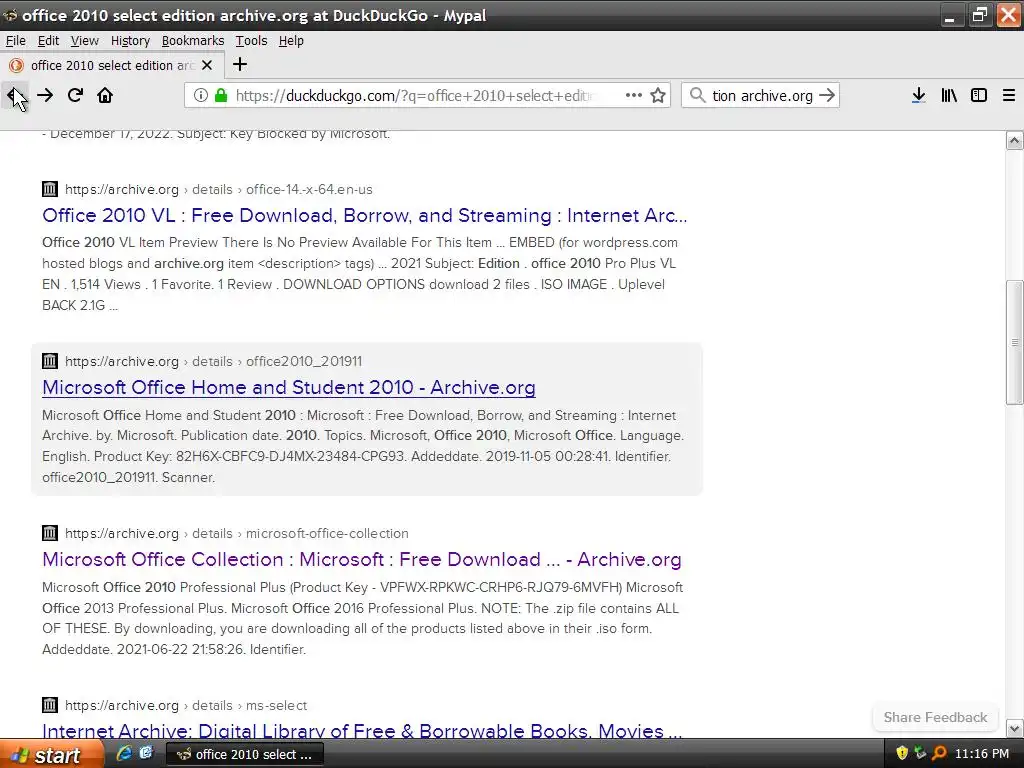1024x768 pixels.
Task: Bookmark this page with the star
Action: [x=658, y=95]
